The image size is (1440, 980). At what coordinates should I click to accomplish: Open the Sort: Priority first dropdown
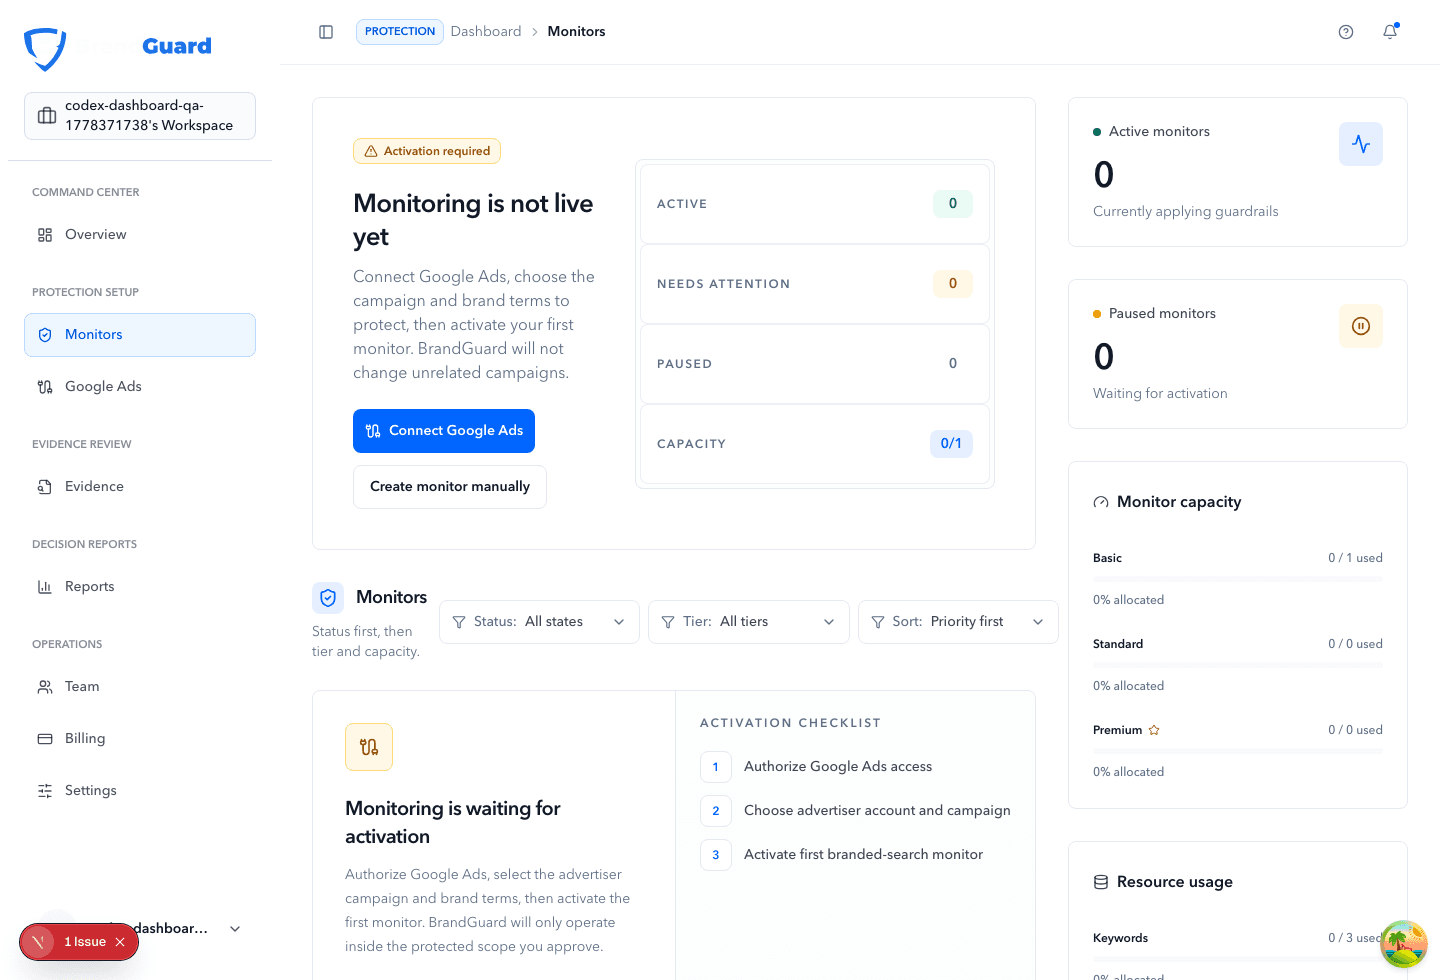pos(958,622)
